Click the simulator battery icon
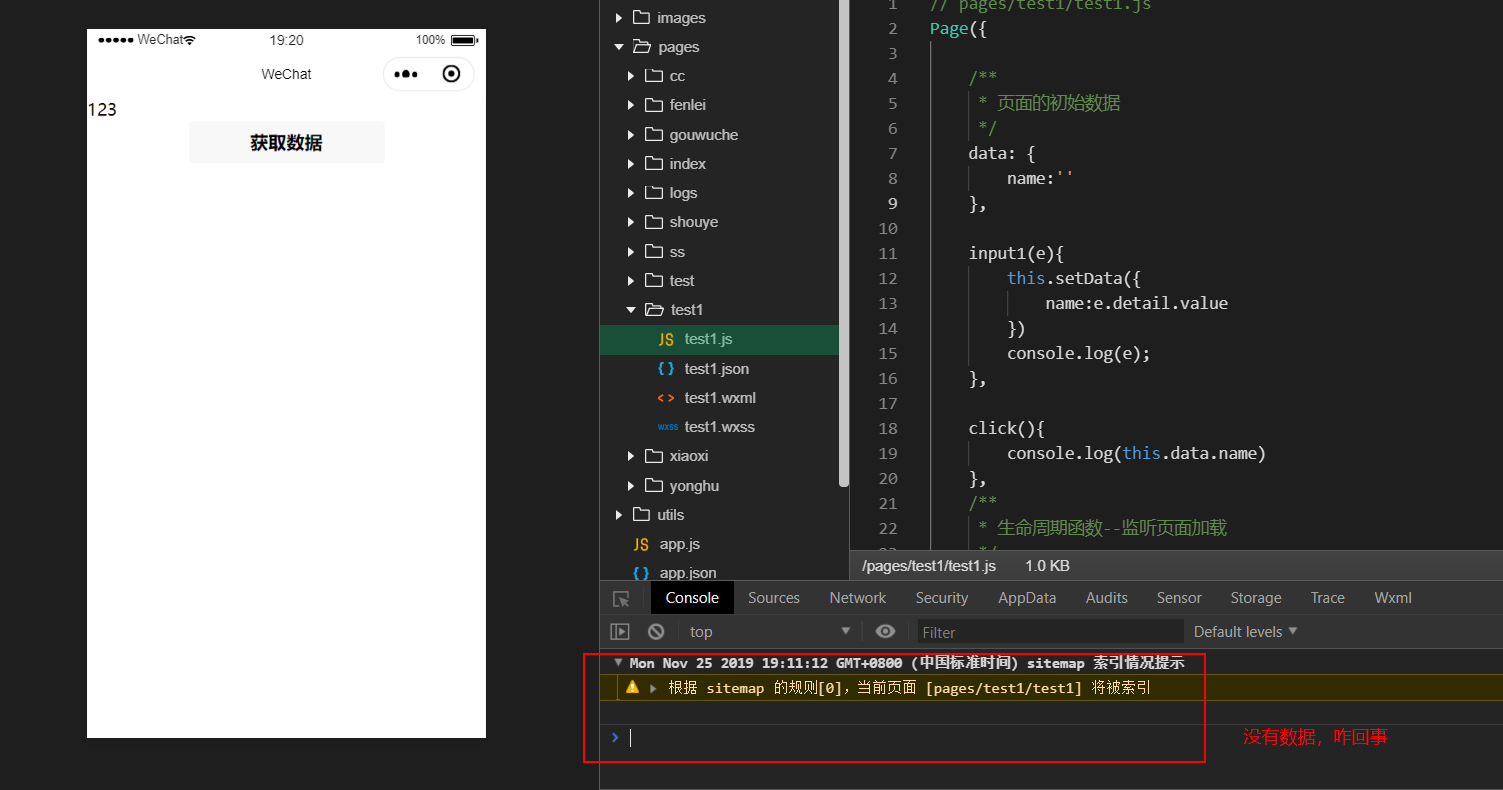Viewport: 1503px width, 790px height. coord(464,40)
